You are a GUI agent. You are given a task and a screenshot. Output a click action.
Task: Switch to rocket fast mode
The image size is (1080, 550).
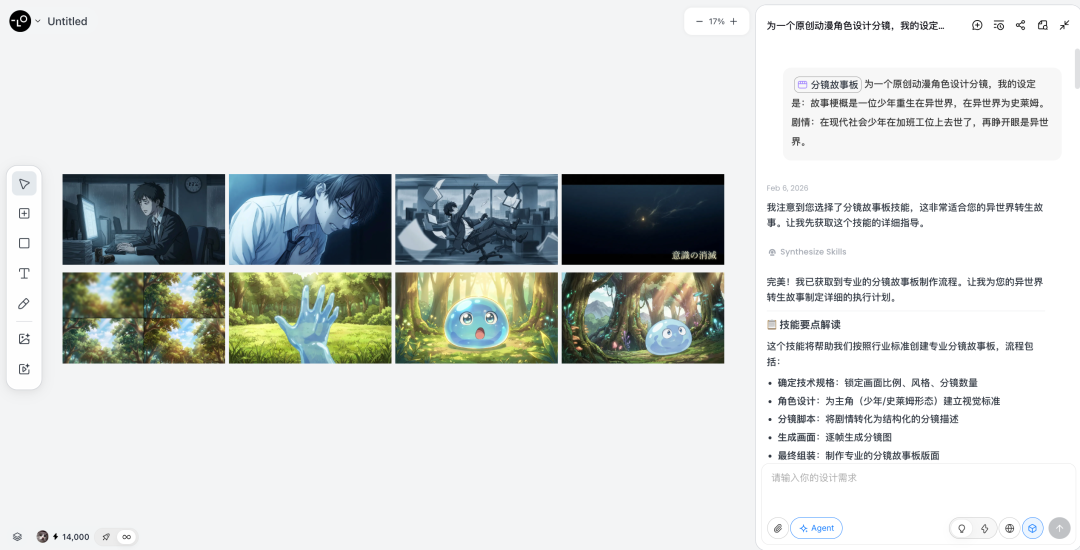click(106, 537)
